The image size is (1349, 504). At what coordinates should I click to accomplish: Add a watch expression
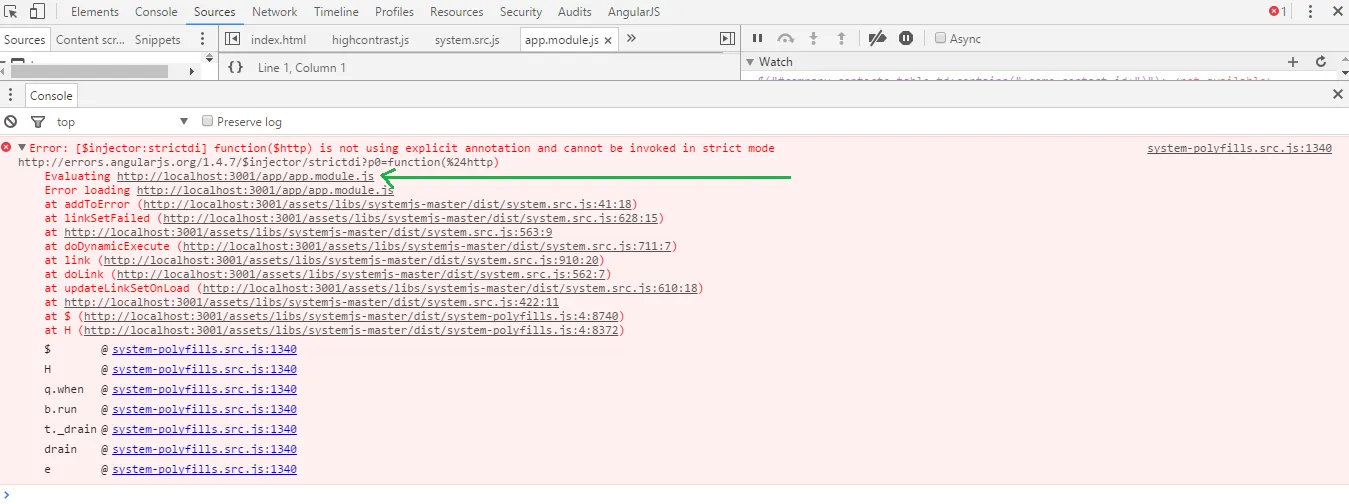pyautogui.click(x=1293, y=62)
